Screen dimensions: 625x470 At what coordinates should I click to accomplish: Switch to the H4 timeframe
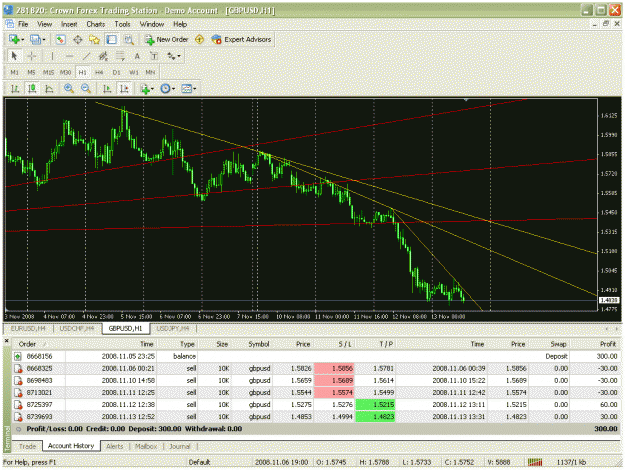pyautogui.click(x=99, y=72)
